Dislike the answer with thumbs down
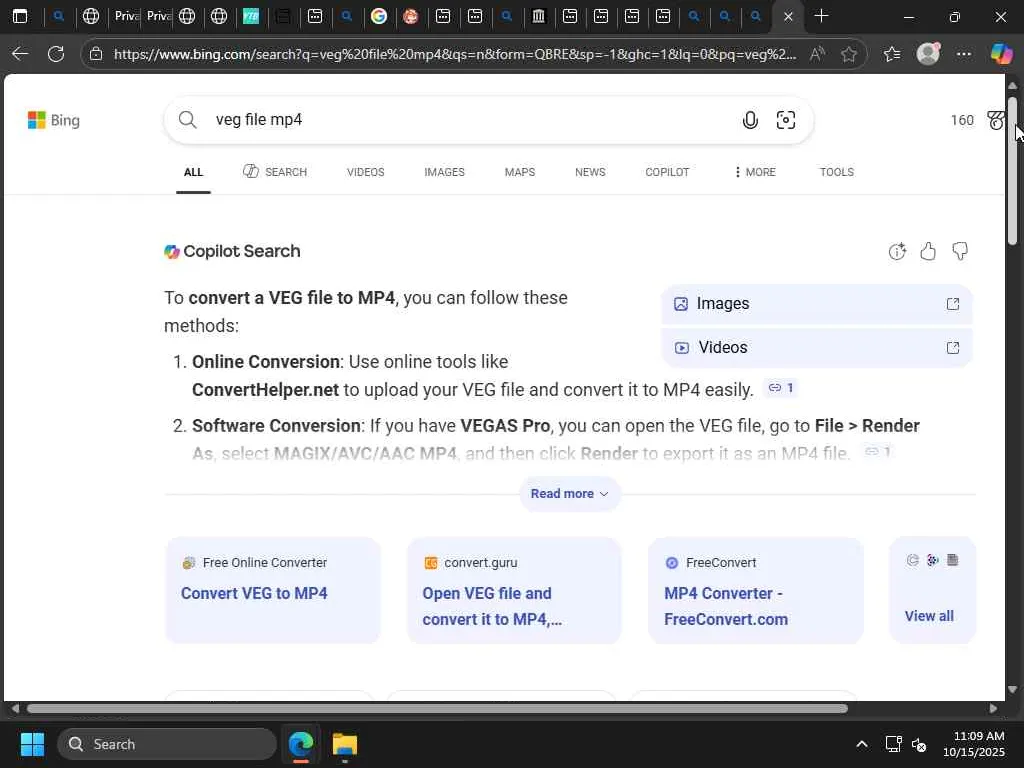The width and height of the screenshot is (1024, 768). tap(960, 251)
